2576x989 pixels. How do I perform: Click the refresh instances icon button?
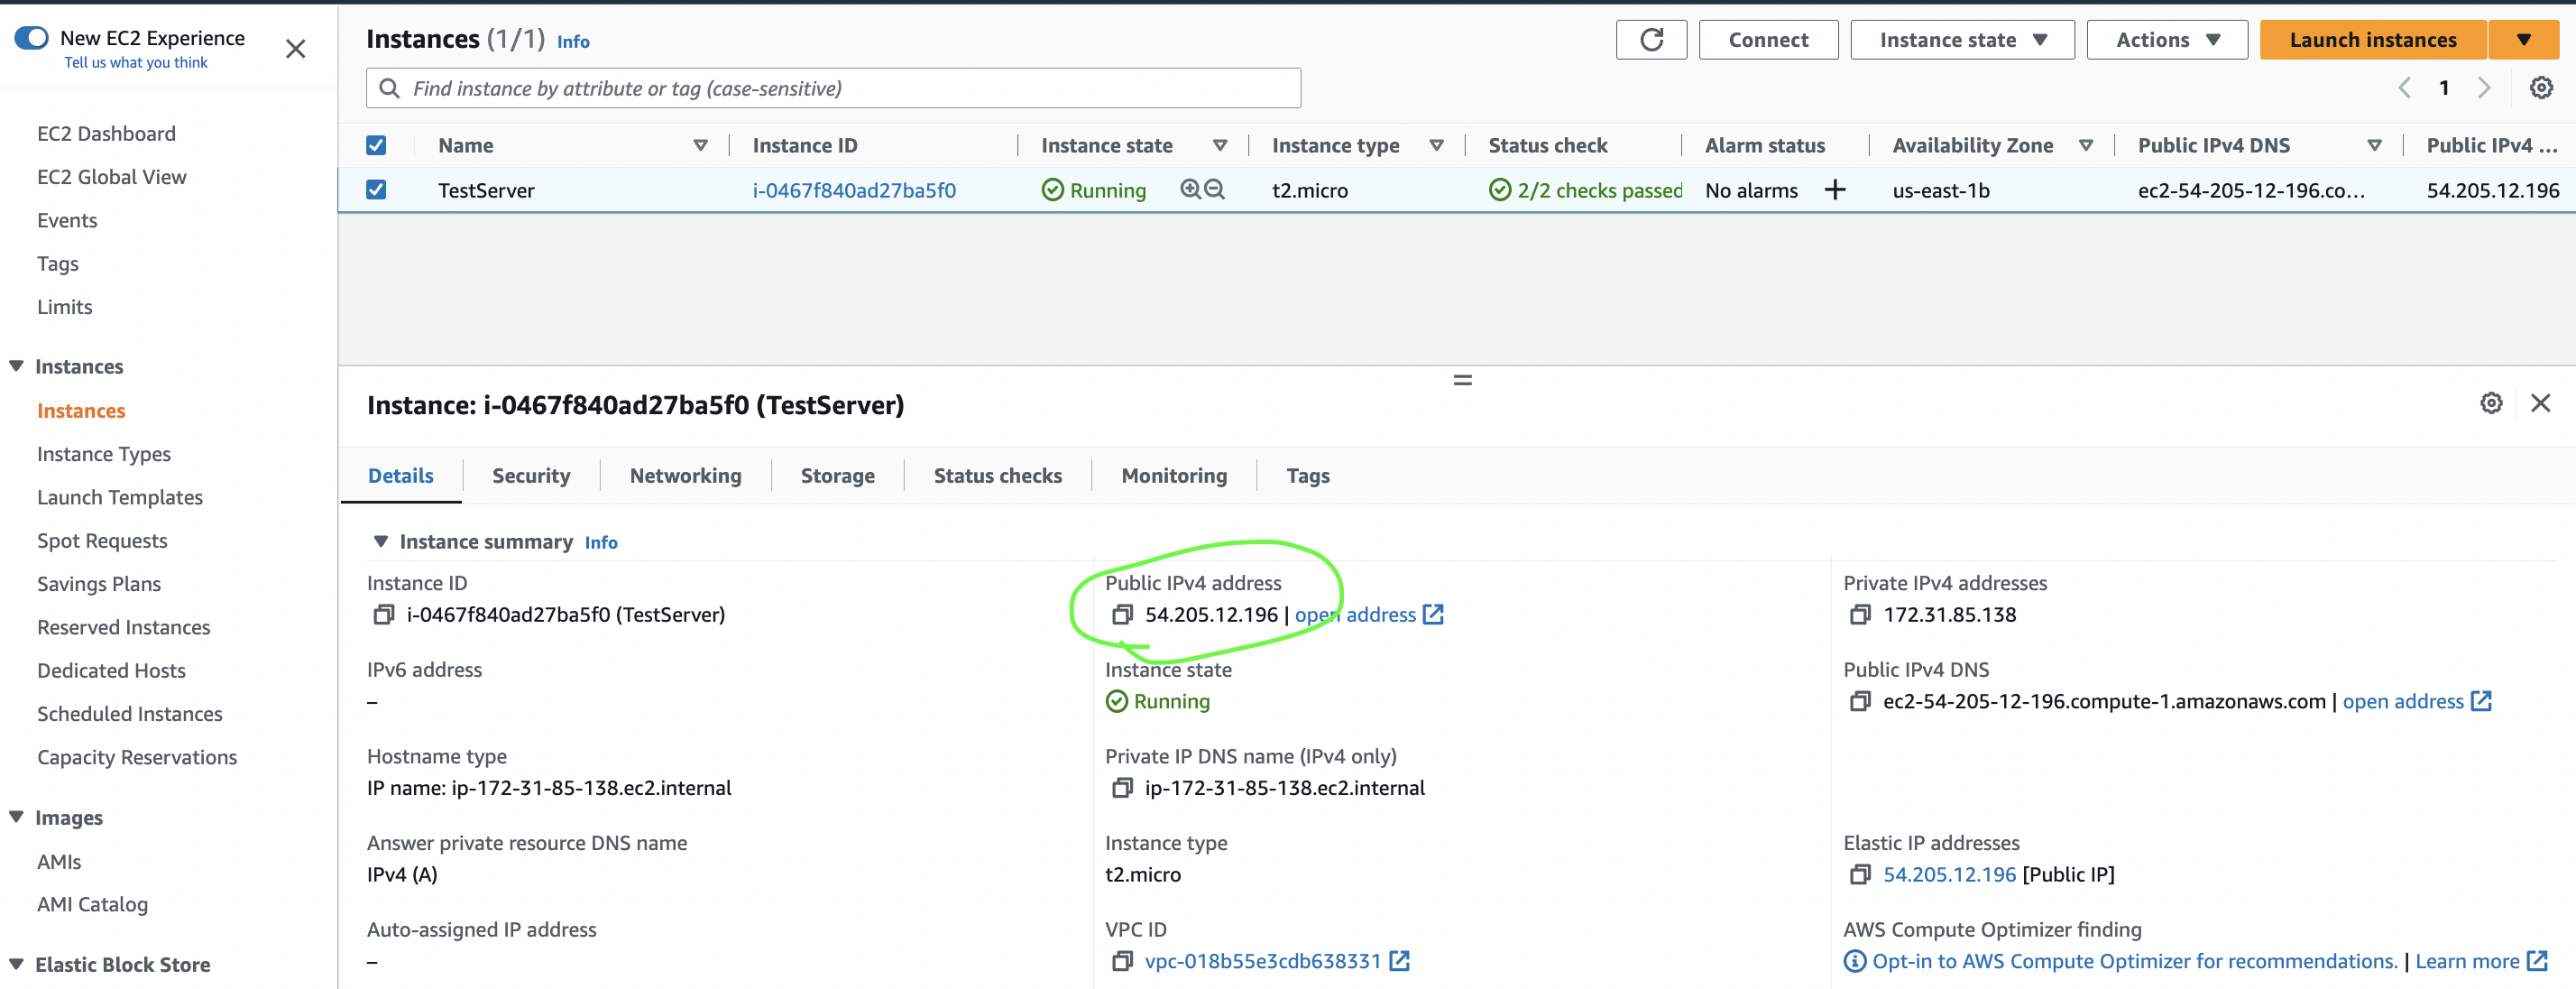click(x=1651, y=40)
